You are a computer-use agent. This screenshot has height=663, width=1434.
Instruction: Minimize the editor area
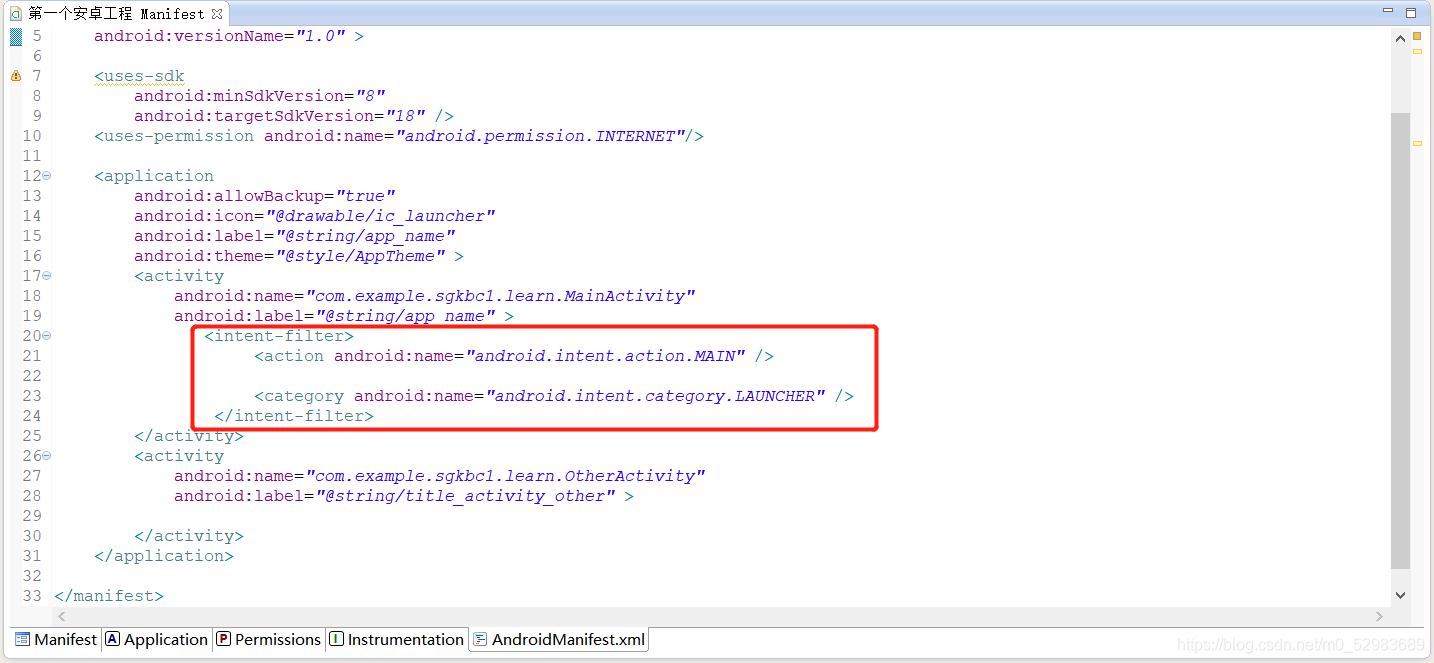pyautogui.click(x=1389, y=12)
